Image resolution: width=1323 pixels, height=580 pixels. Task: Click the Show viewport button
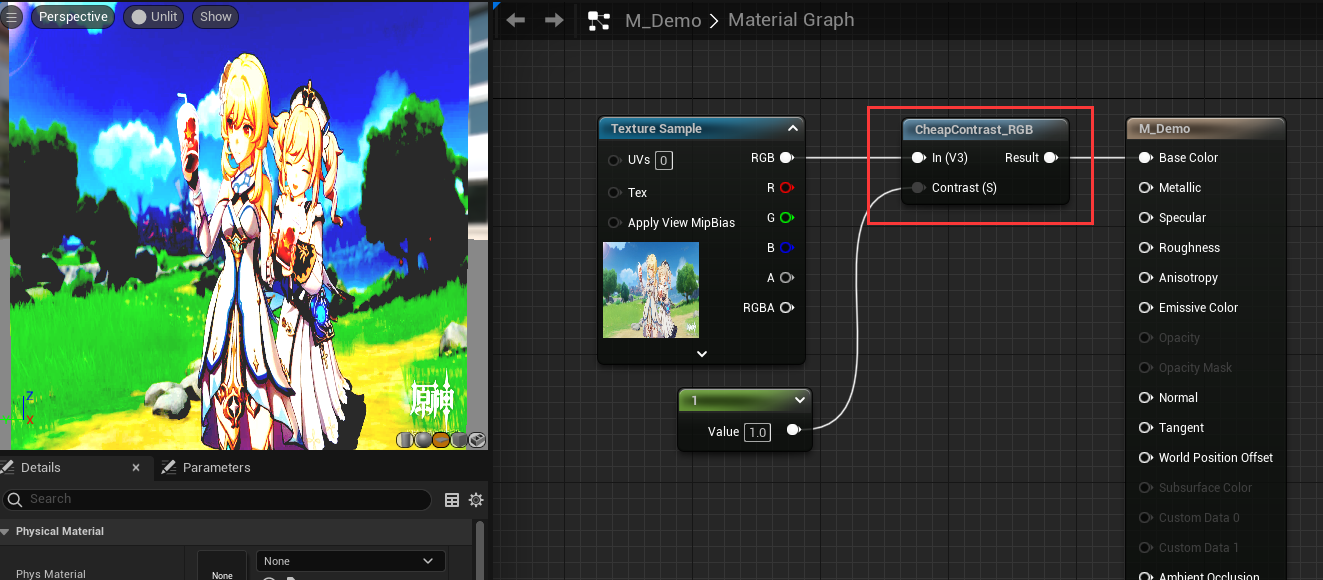coord(215,17)
